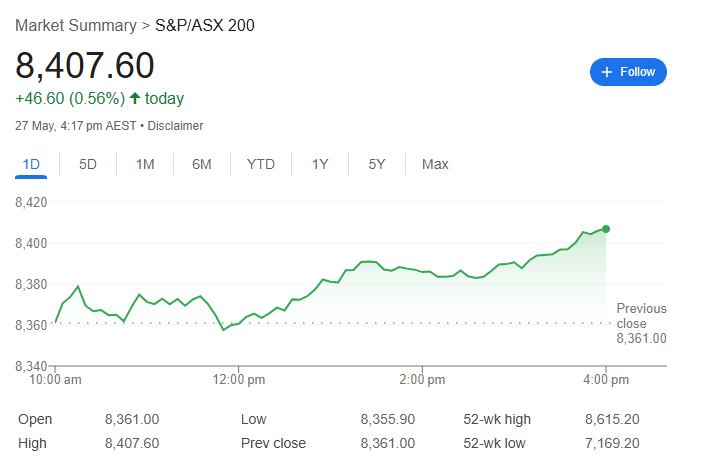Click the Previous close 8,361.00 chart label

[641, 324]
